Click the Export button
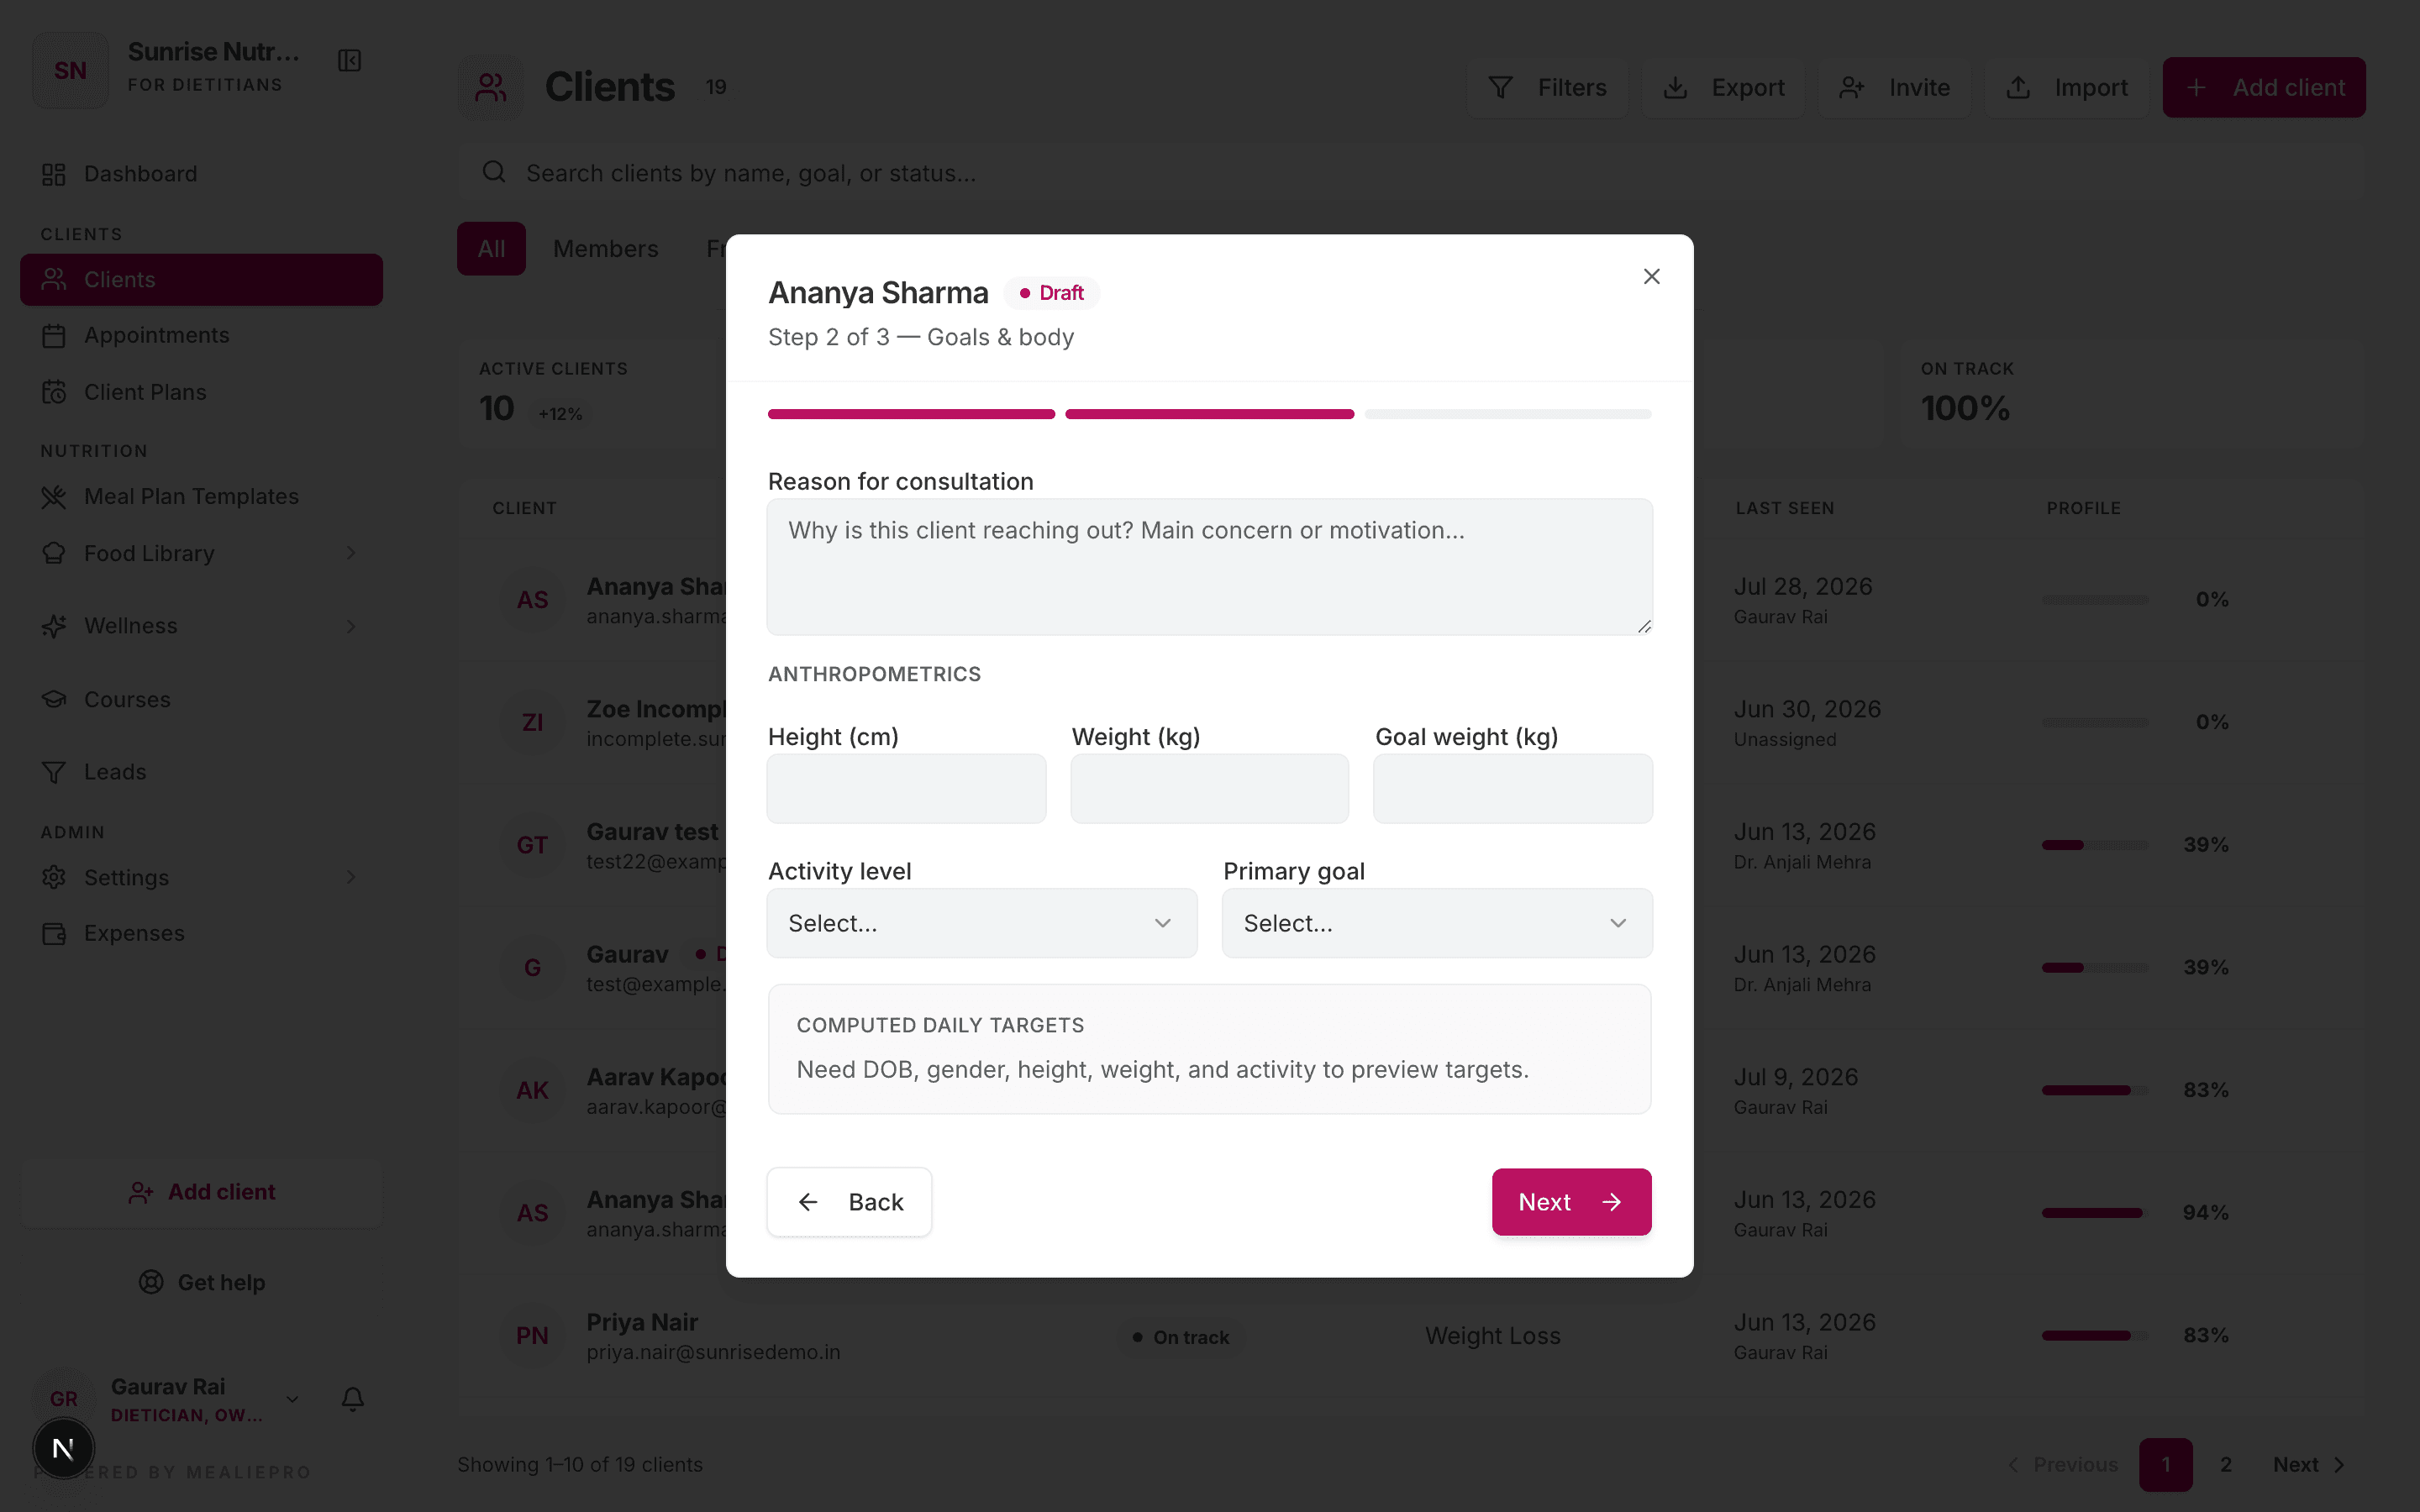The image size is (2420, 1512). tap(1723, 88)
